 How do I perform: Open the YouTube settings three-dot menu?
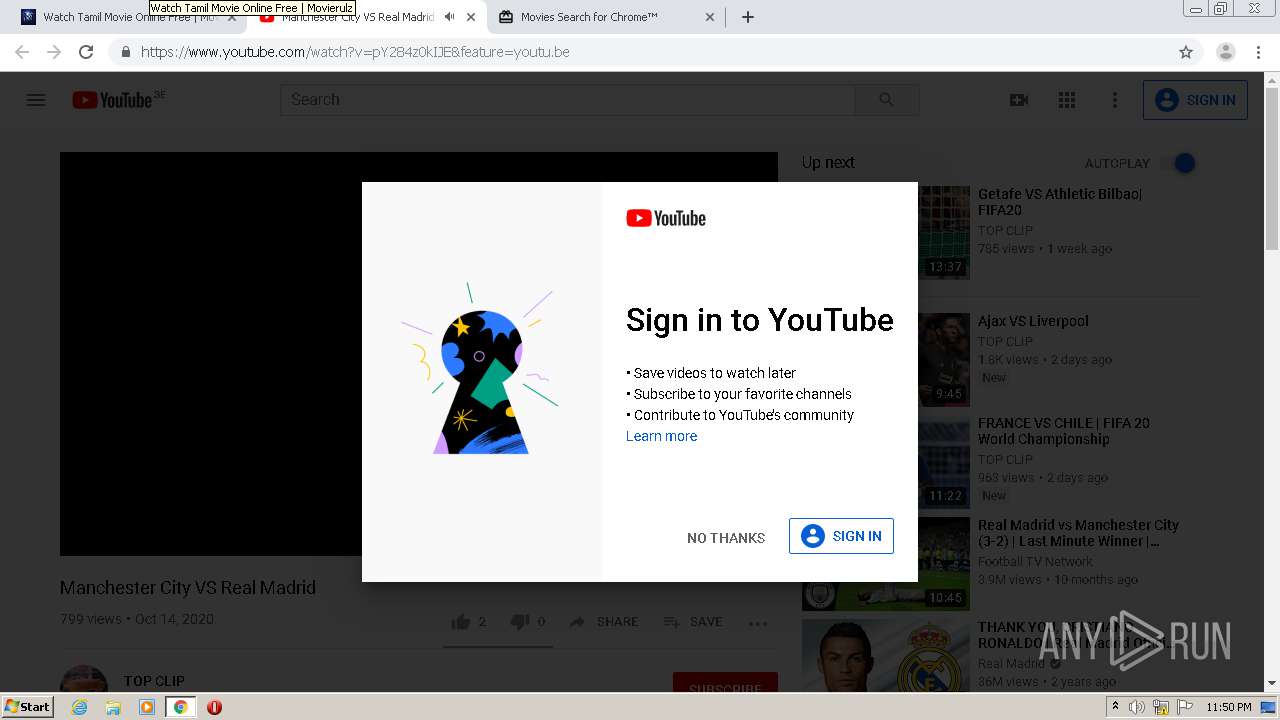pos(1115,100)
